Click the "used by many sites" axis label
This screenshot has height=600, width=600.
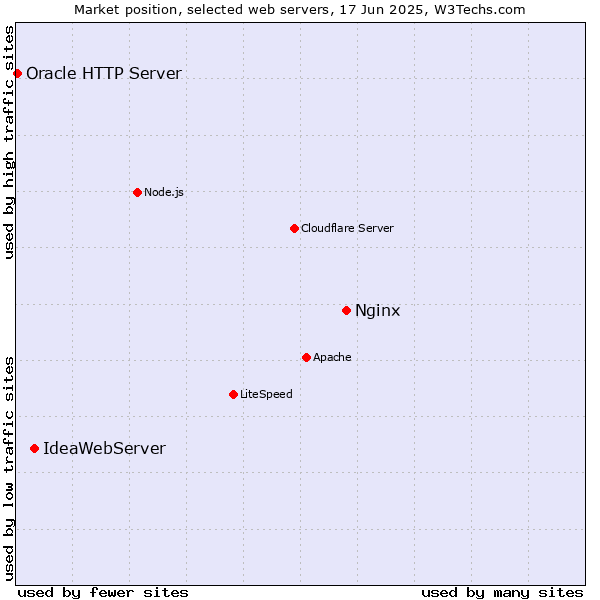[x=502, y=593]
